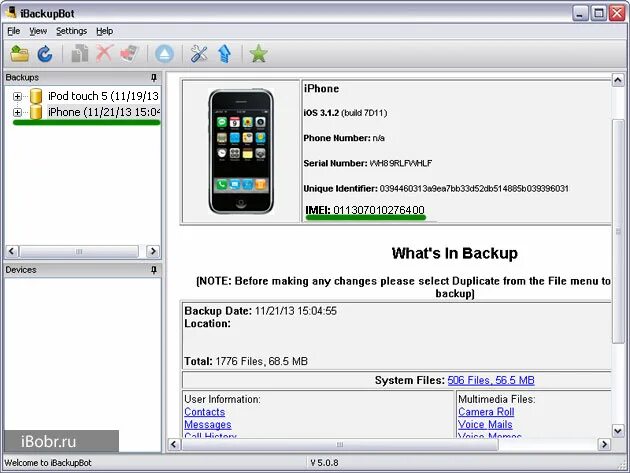The image size is (630, 473).
Task: Click the iOS 3.1.2 build text
Action: [345, 113]
